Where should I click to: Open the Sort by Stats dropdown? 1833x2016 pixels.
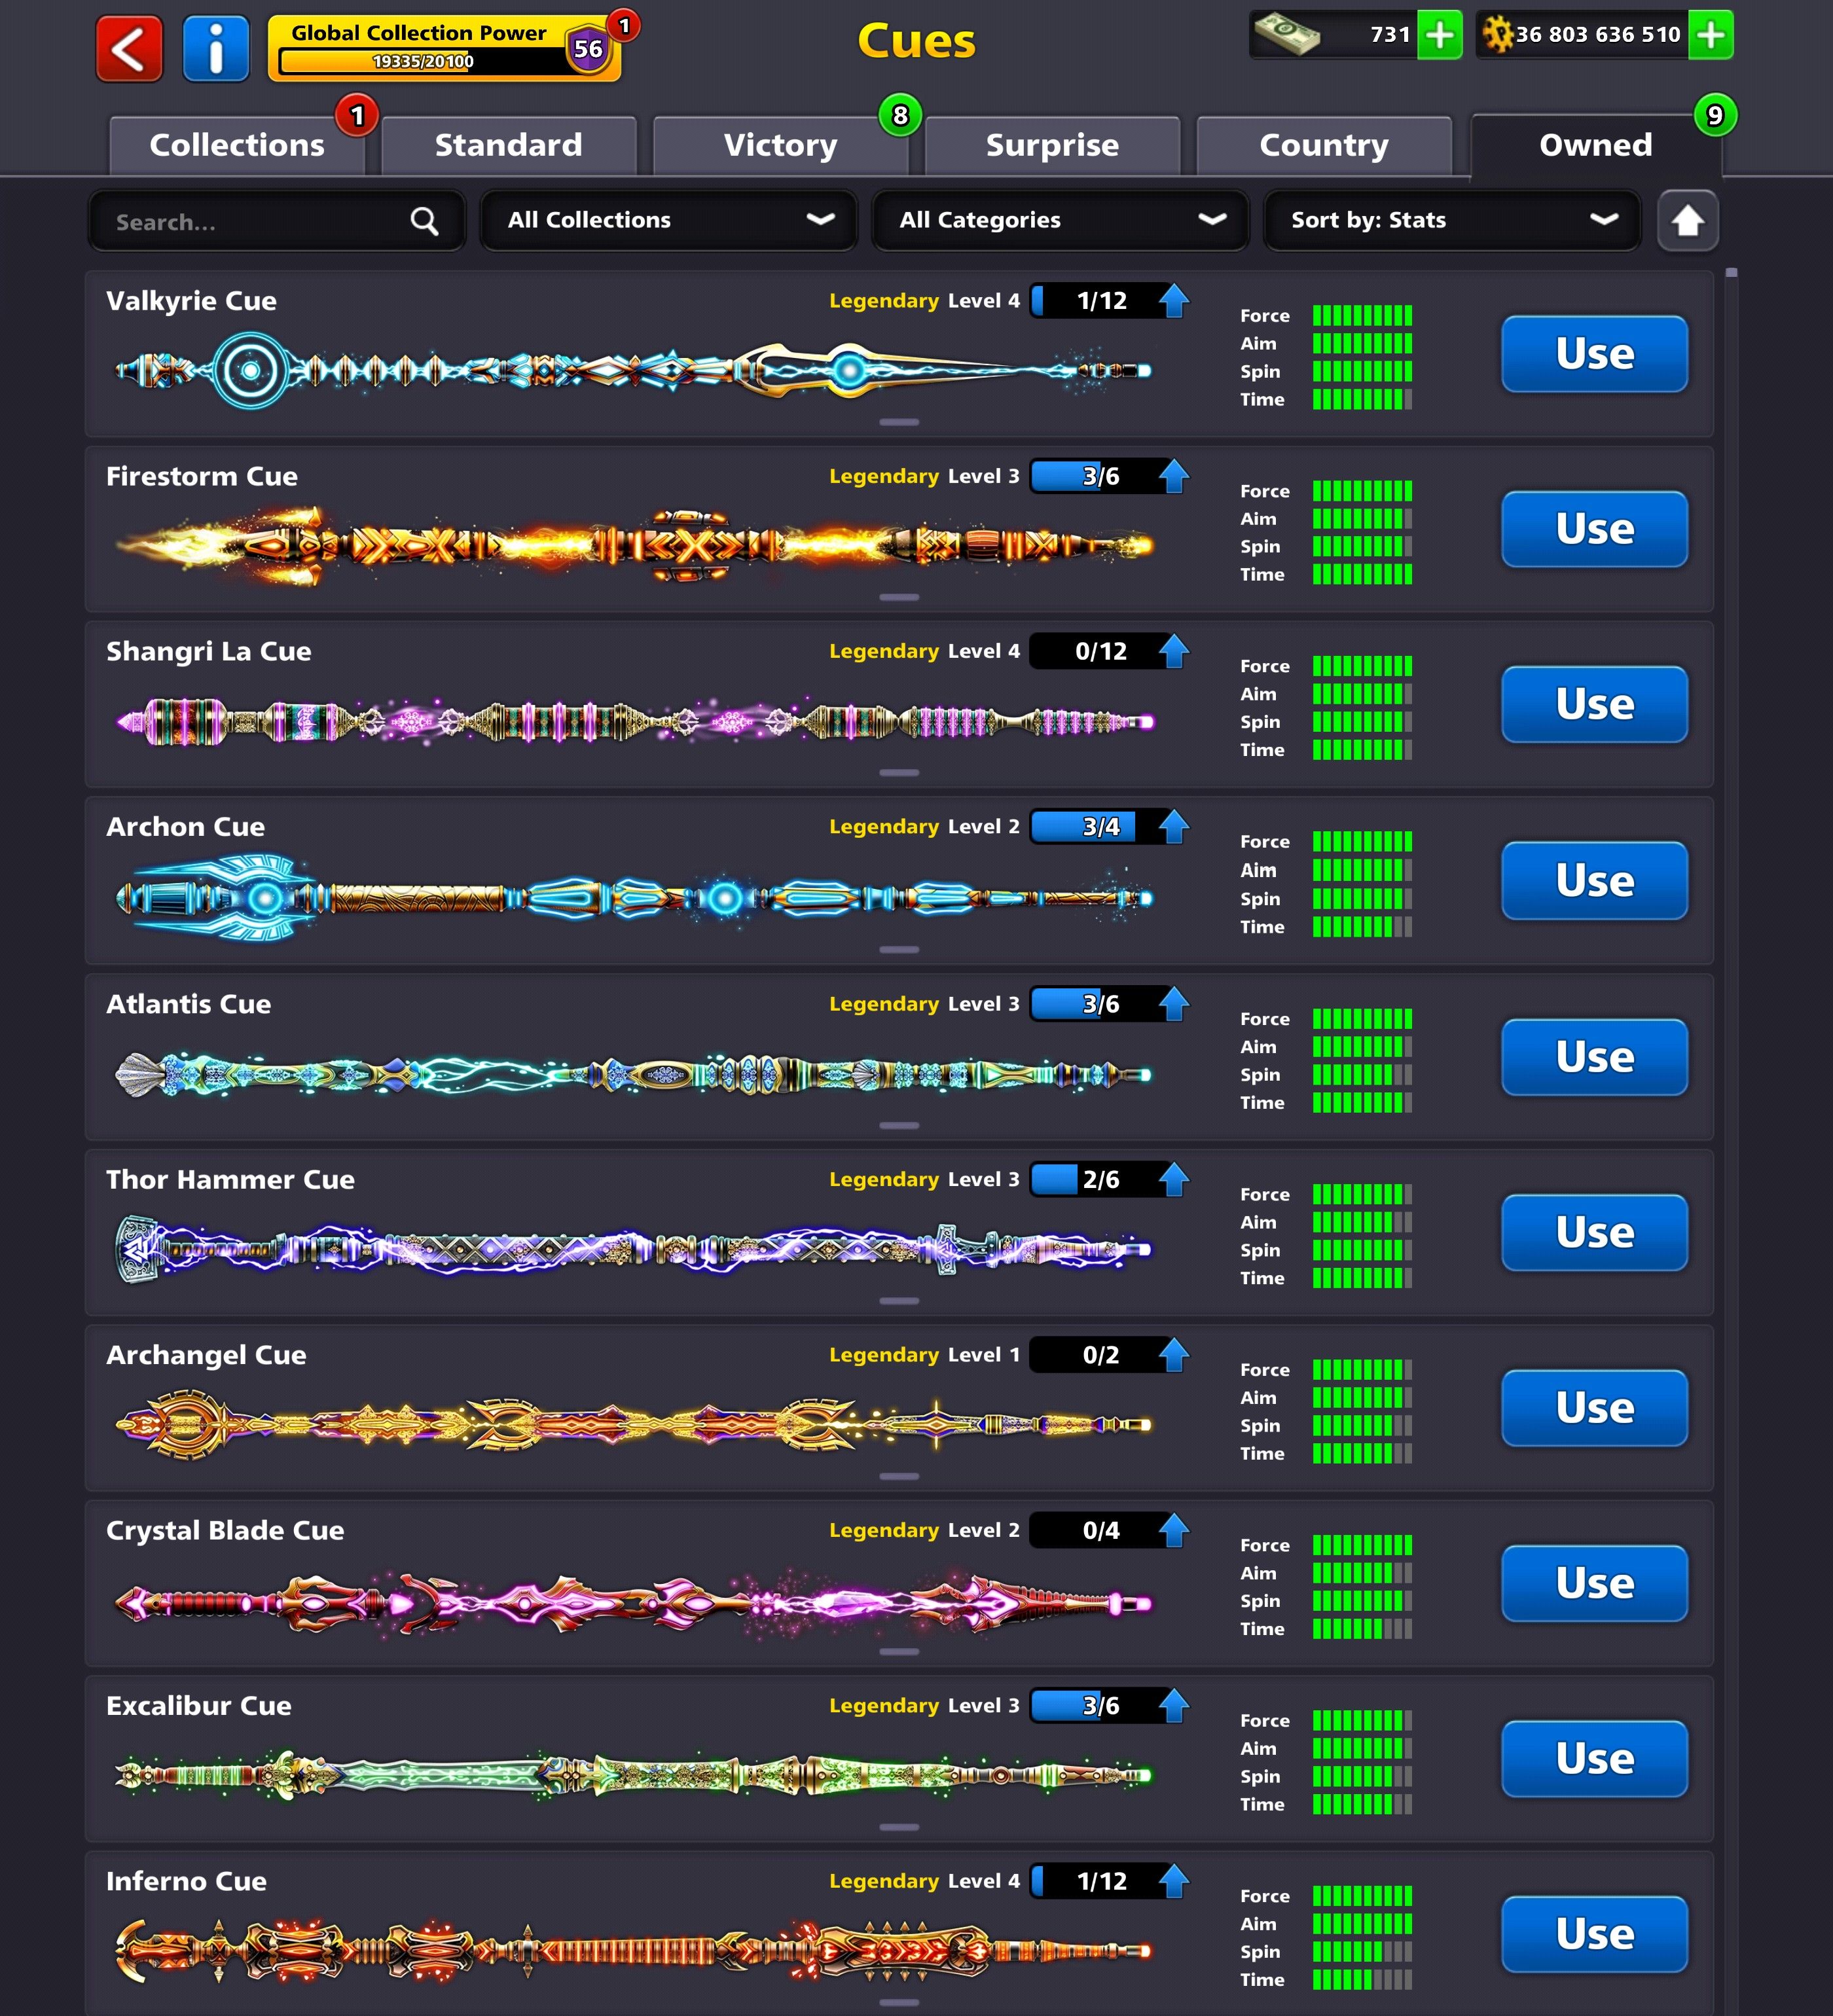[1452, 220]
